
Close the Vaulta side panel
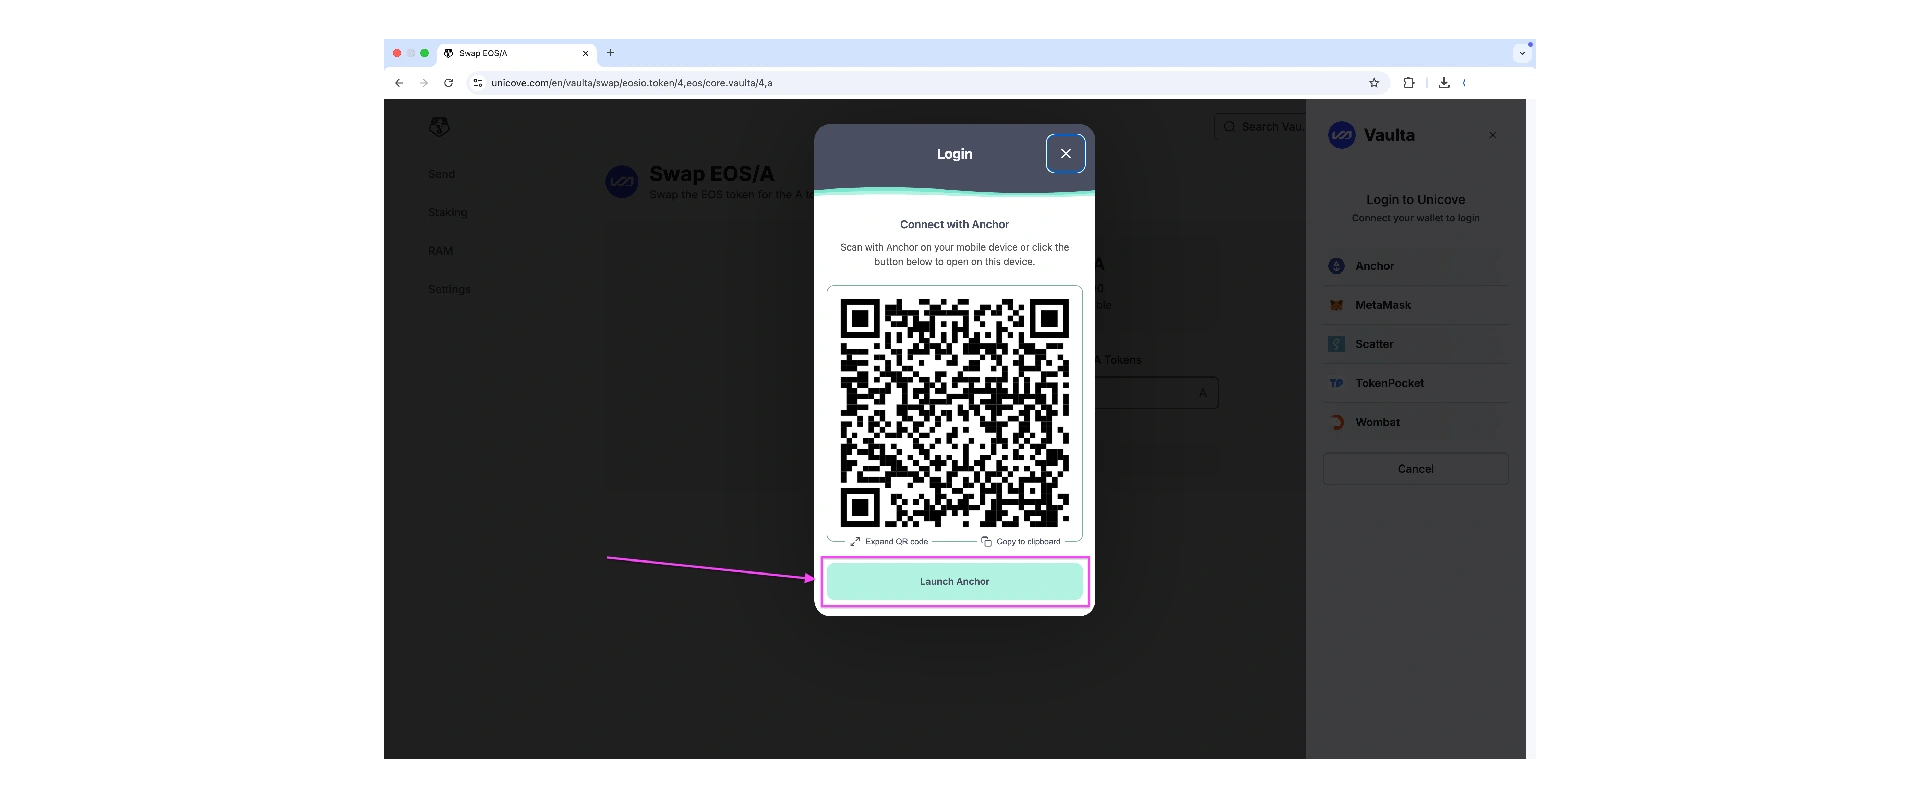point(1492,135)
